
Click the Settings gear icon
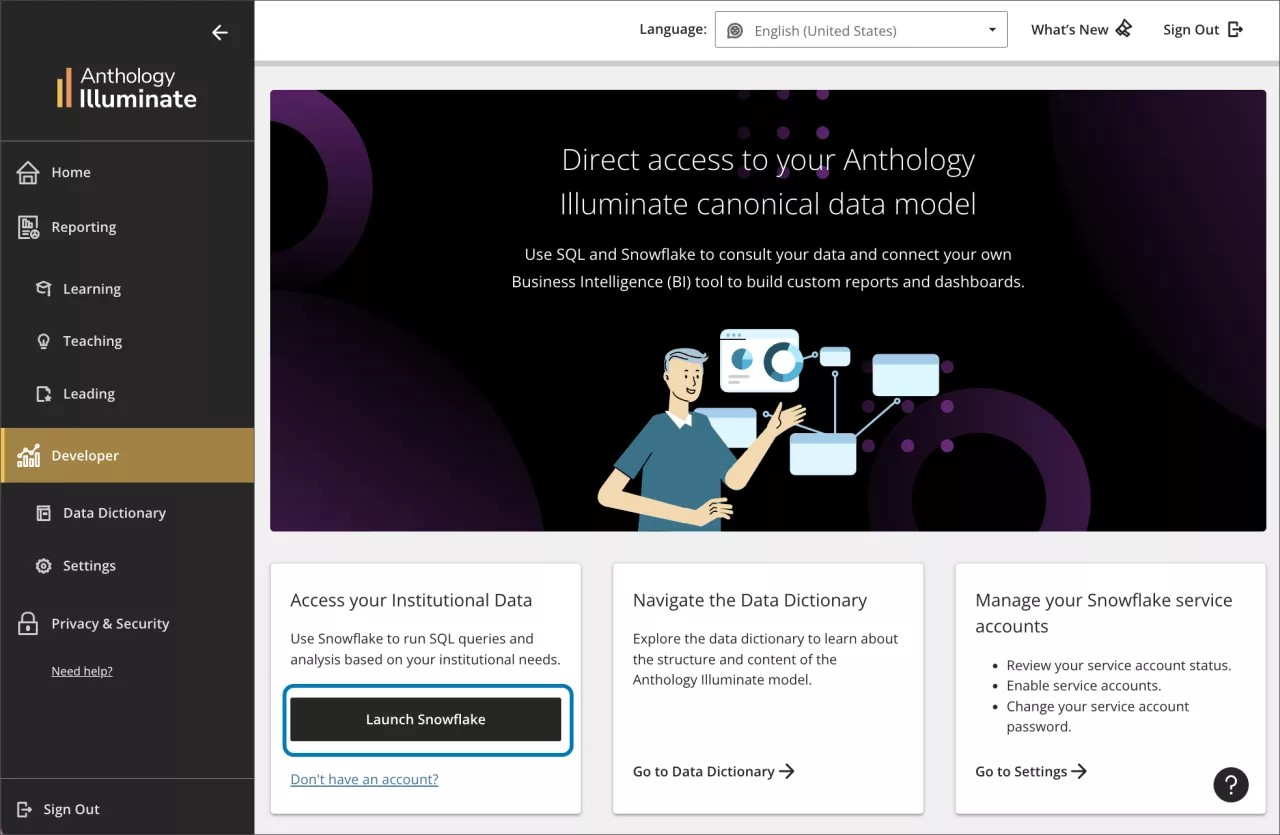tap(41, 565)
